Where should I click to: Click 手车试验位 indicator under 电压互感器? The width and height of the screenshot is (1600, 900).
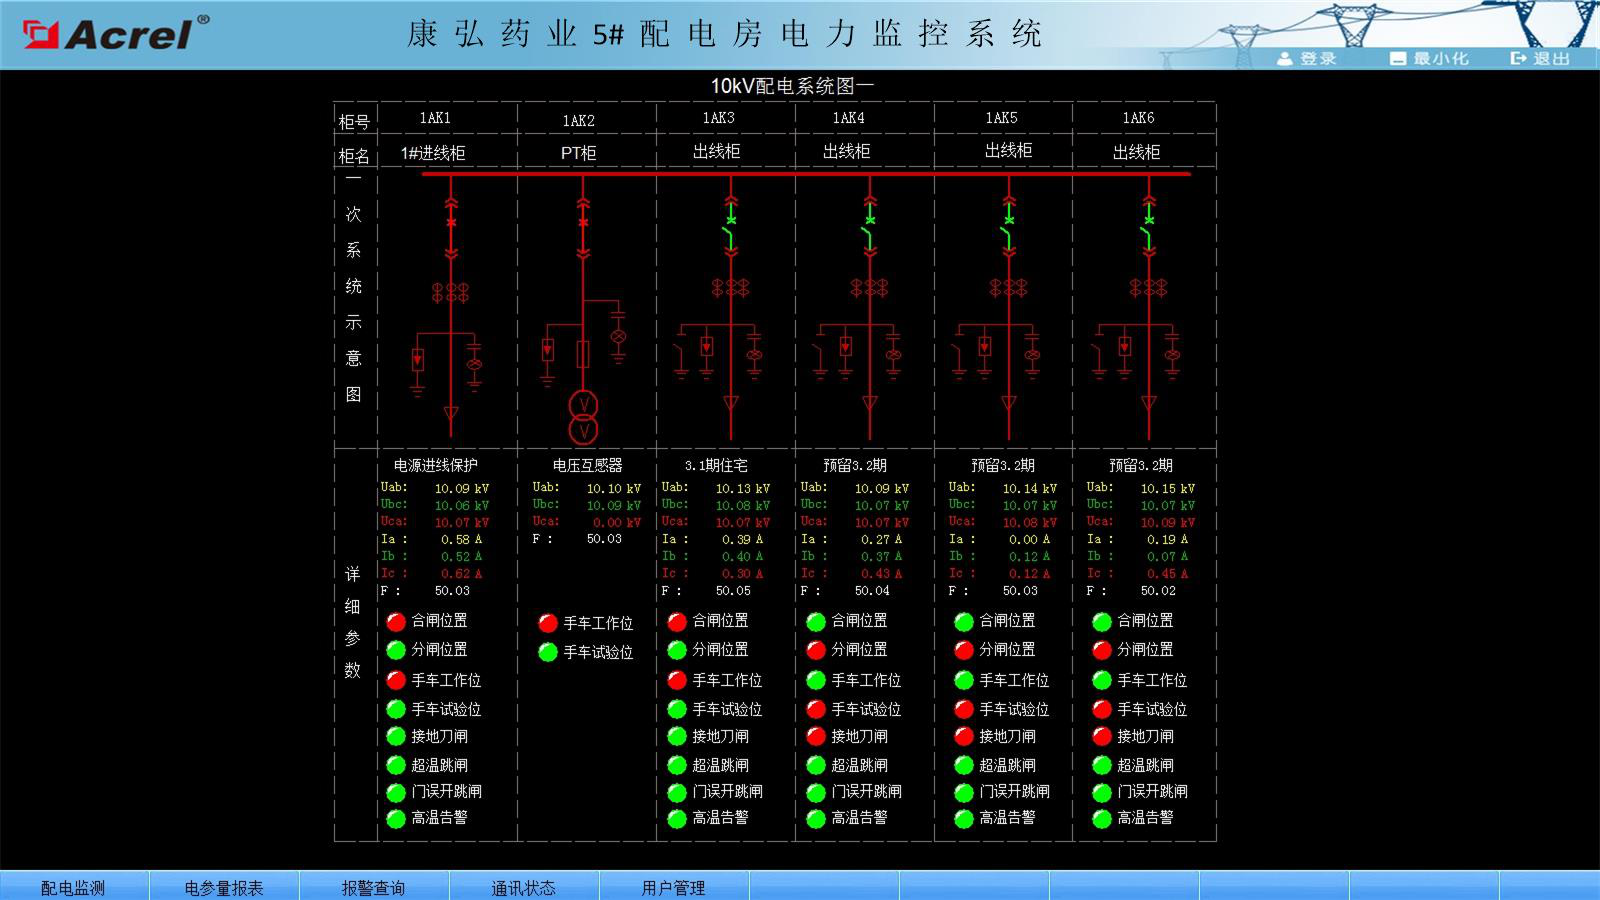(547, 652)
